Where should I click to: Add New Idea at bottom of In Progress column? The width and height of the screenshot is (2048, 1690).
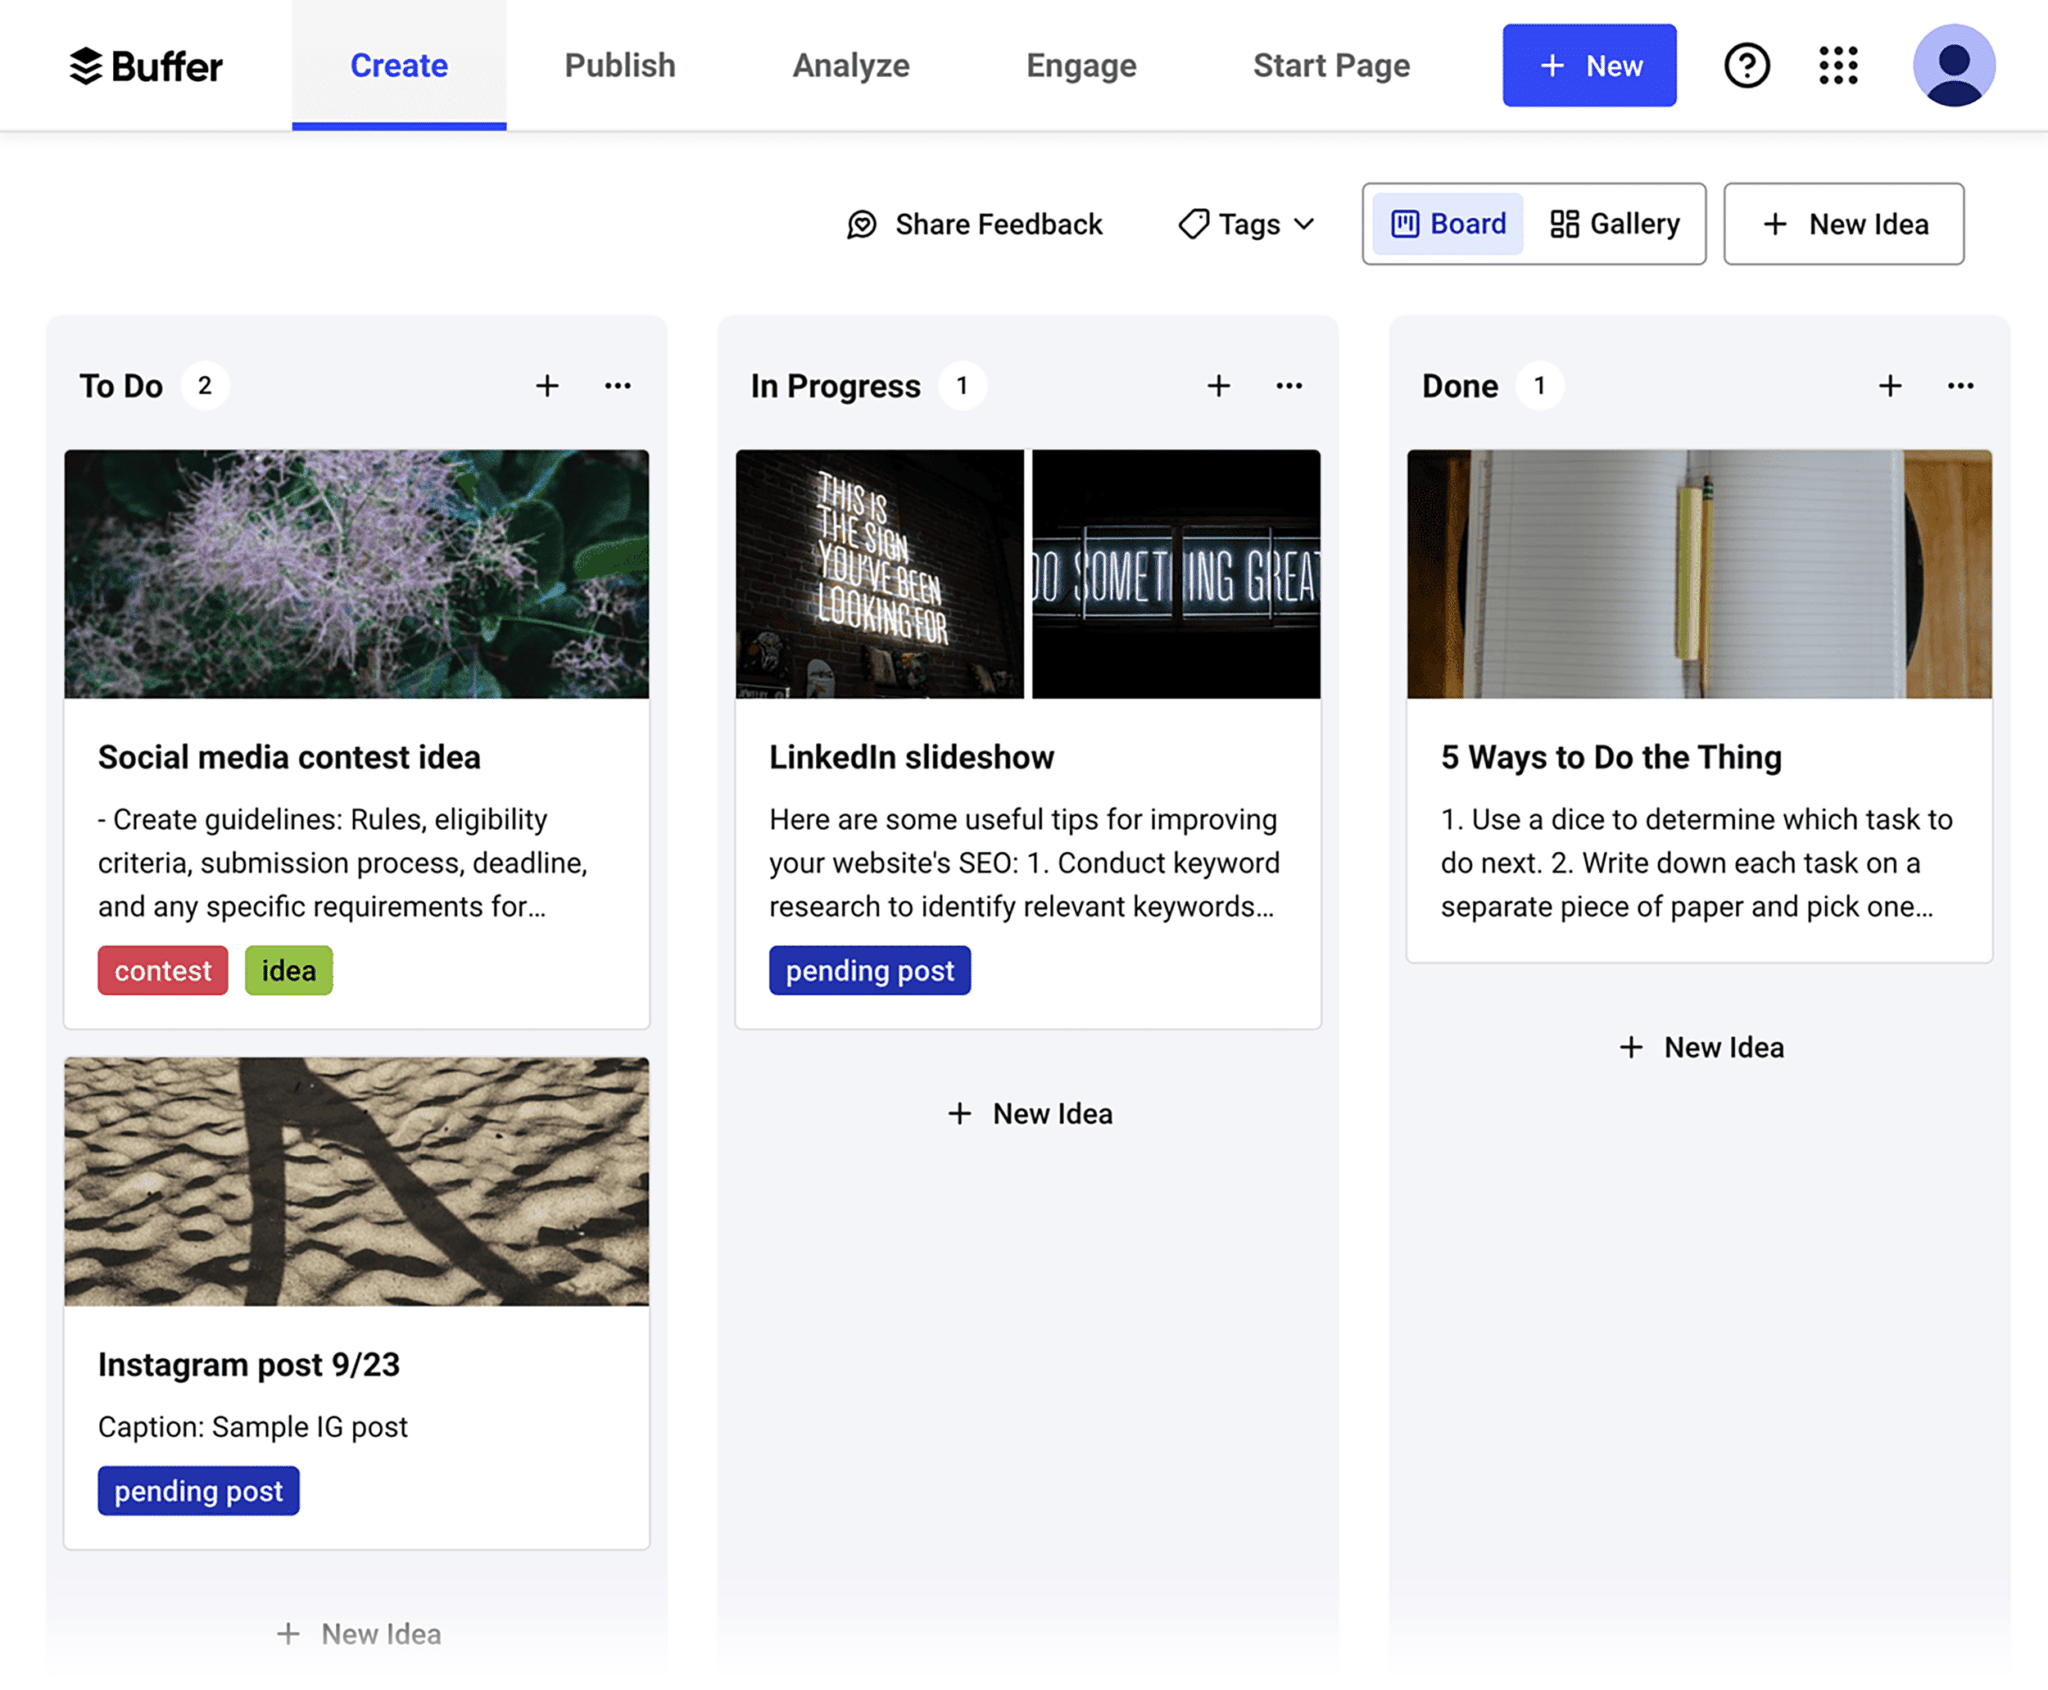pyautogui.click(x=1029, y=1114)
